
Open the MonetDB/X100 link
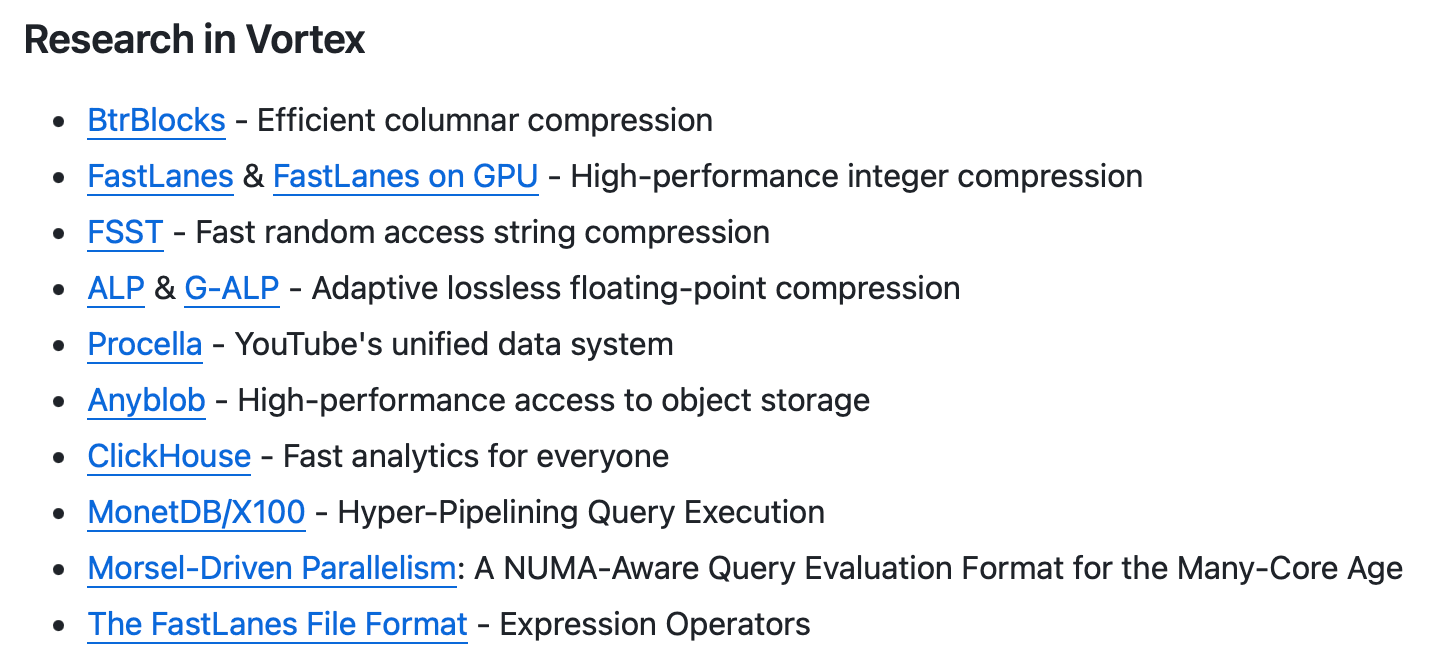point(196,513)
